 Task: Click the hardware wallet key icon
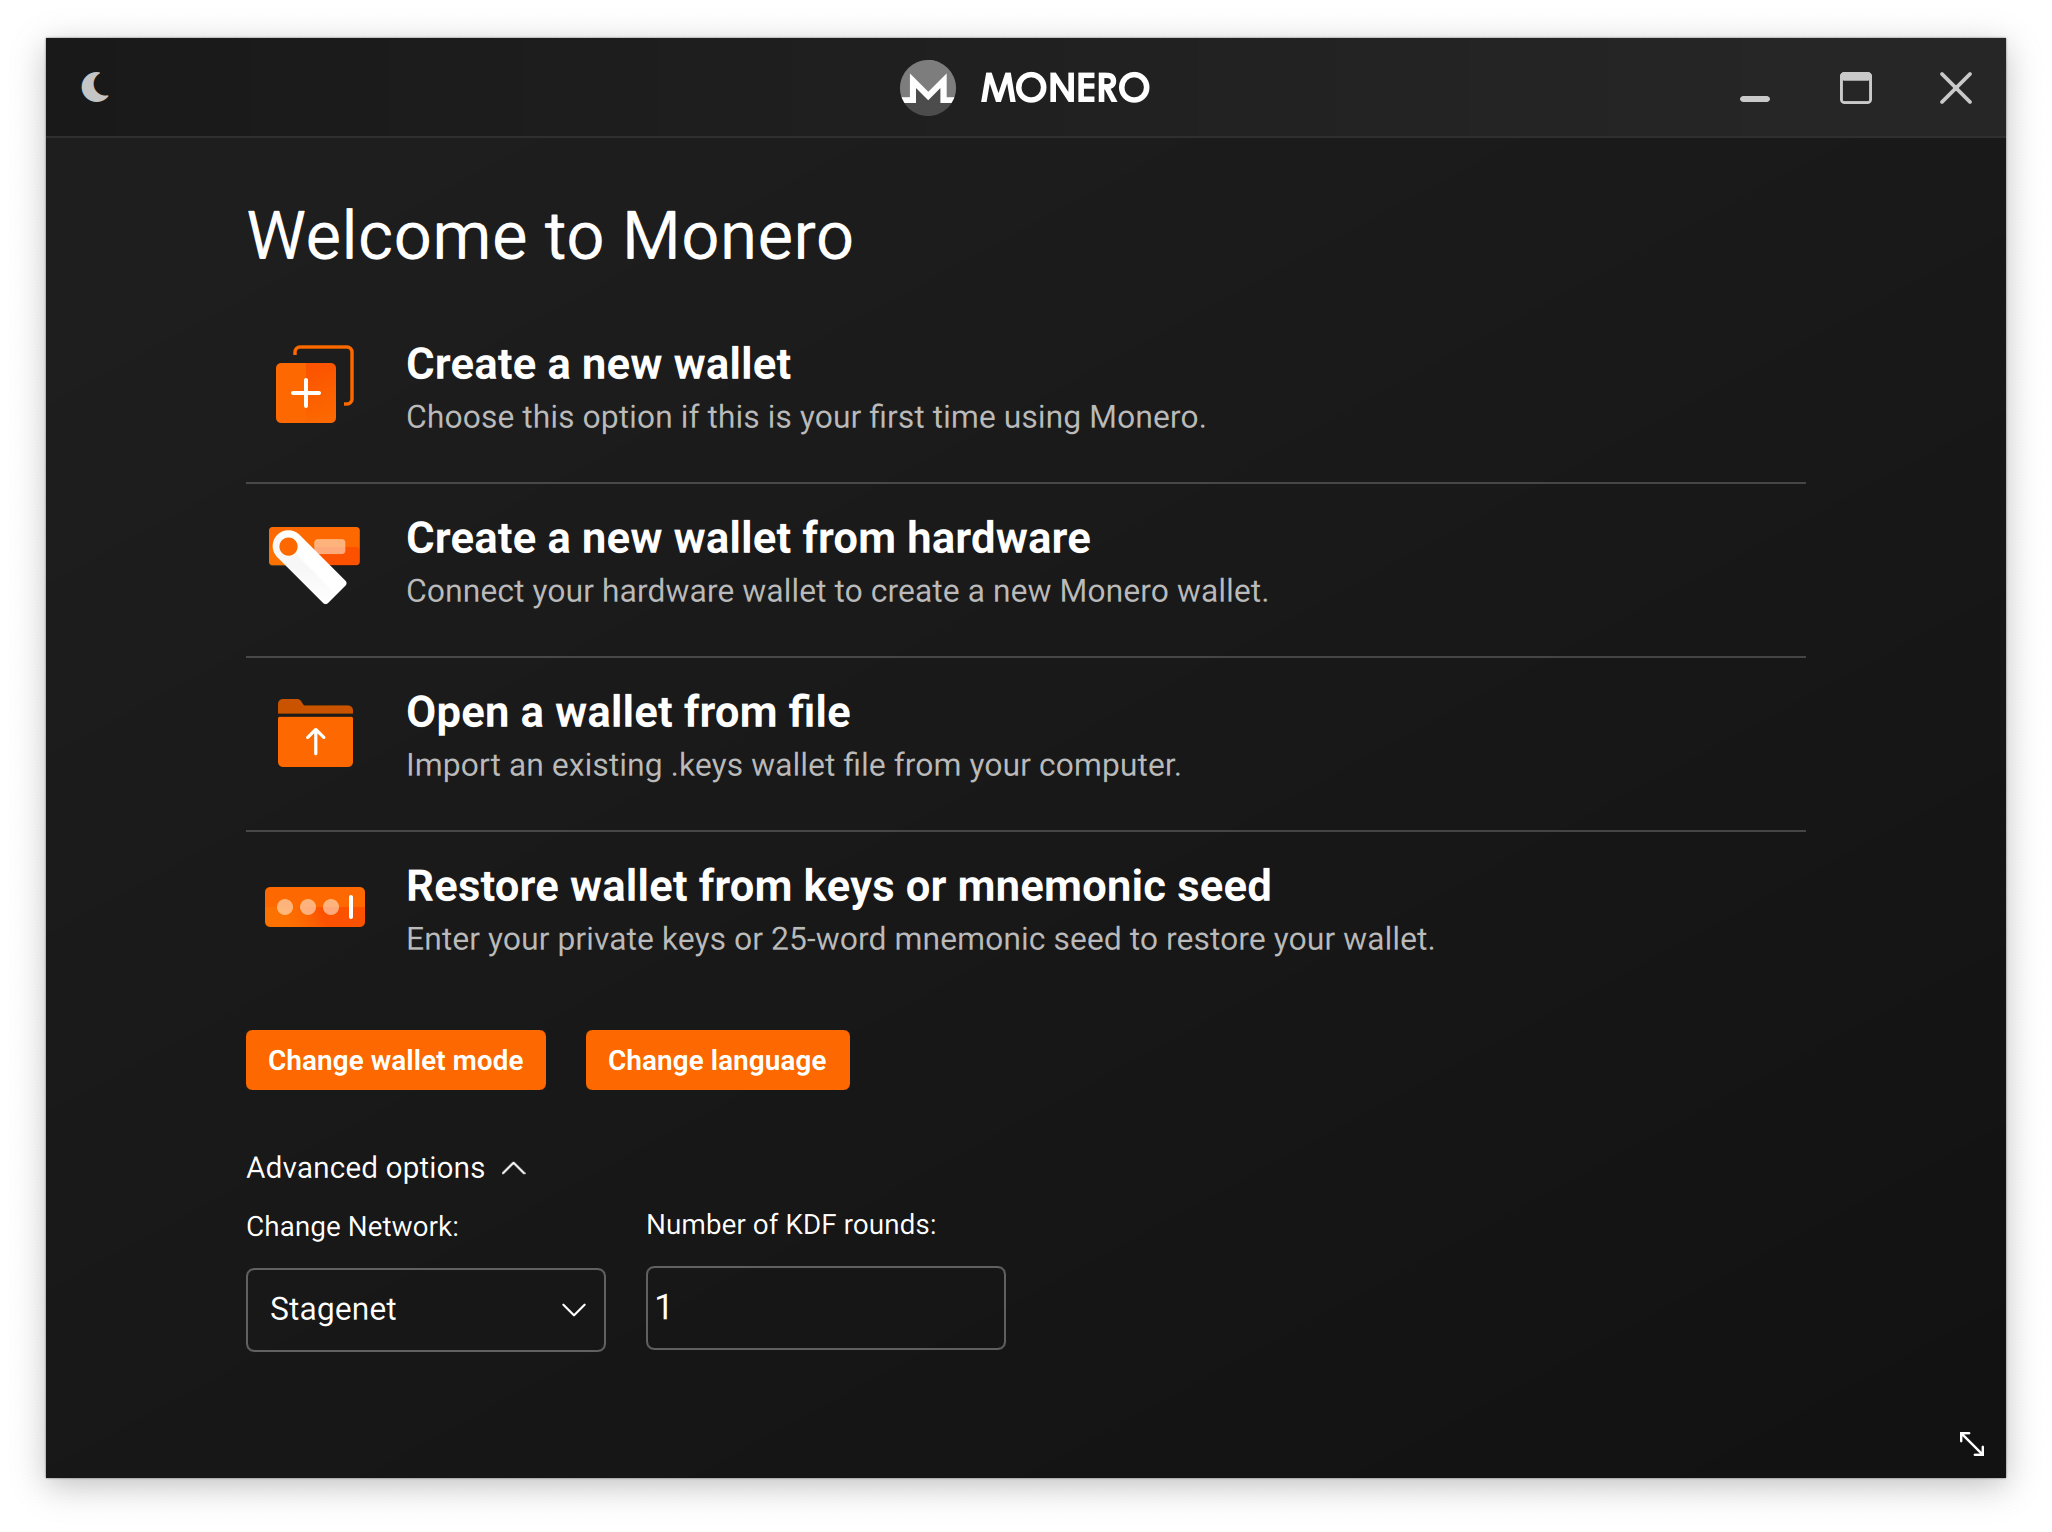click(x=315, y=563)
